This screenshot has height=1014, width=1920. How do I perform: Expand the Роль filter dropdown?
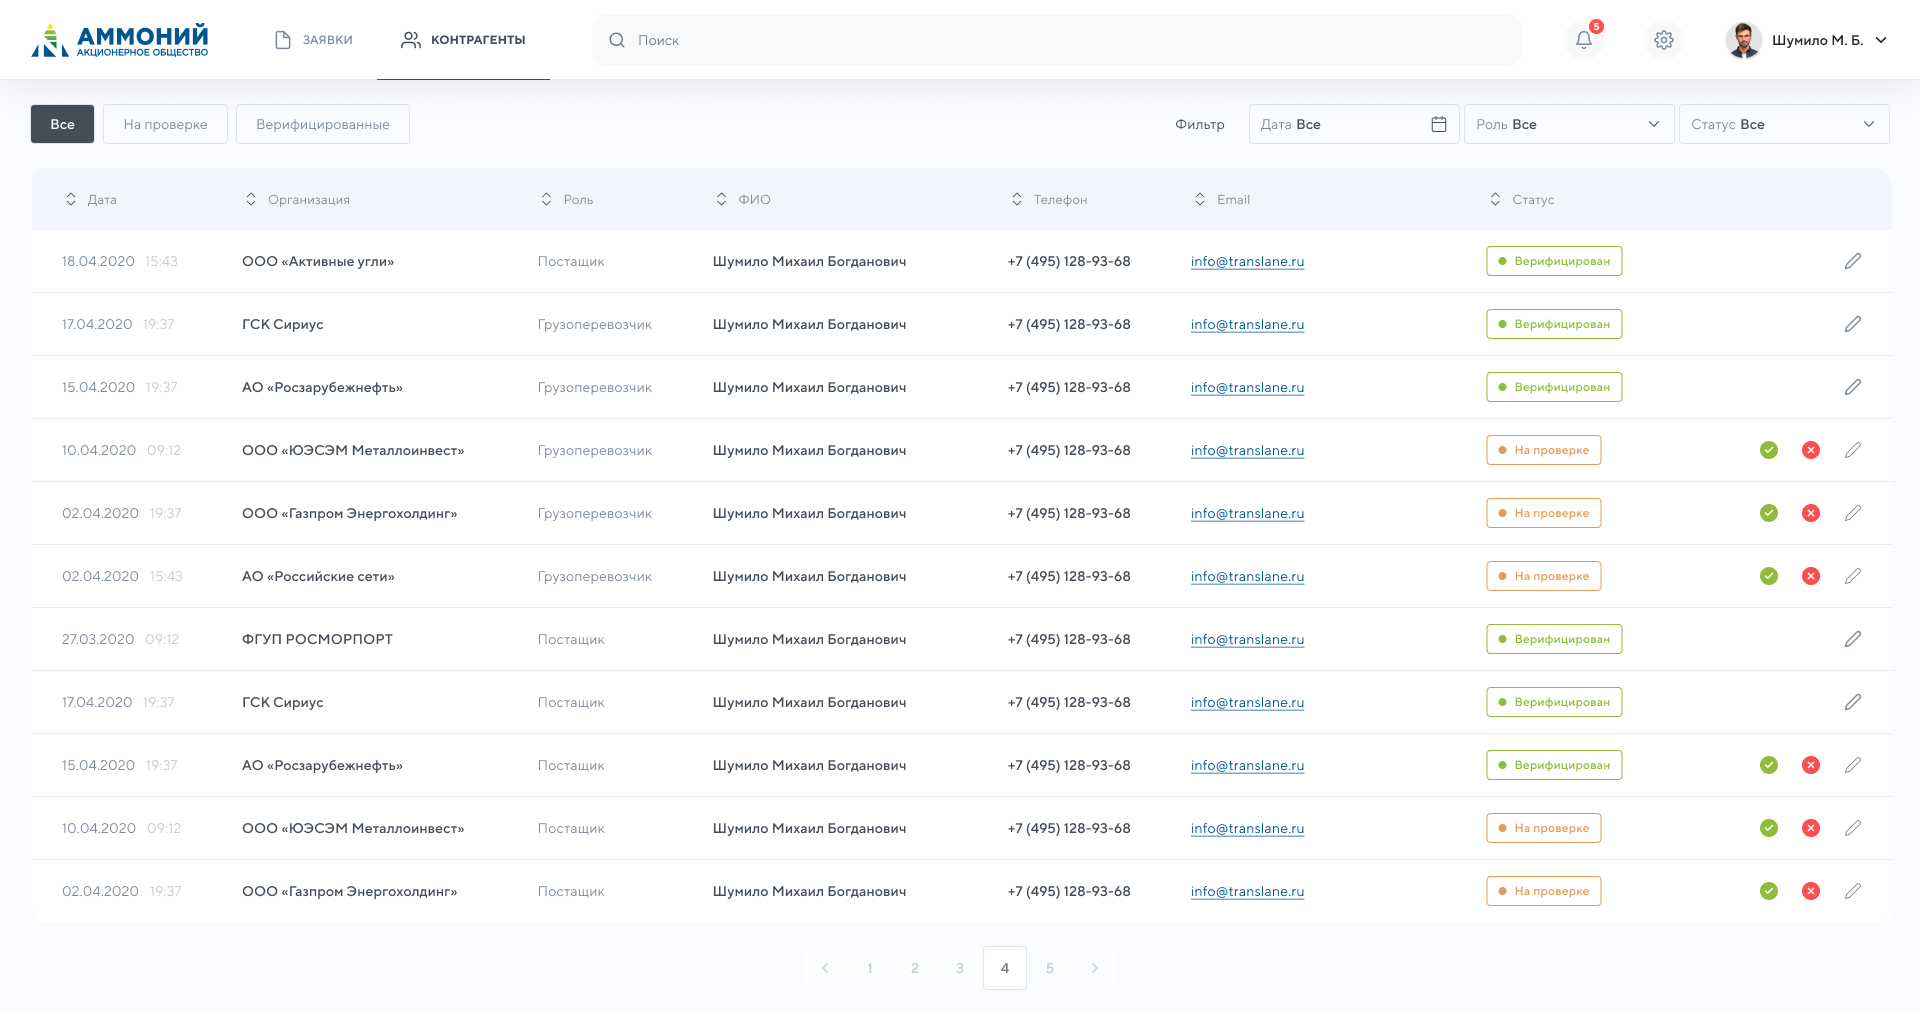point(1569,124)
